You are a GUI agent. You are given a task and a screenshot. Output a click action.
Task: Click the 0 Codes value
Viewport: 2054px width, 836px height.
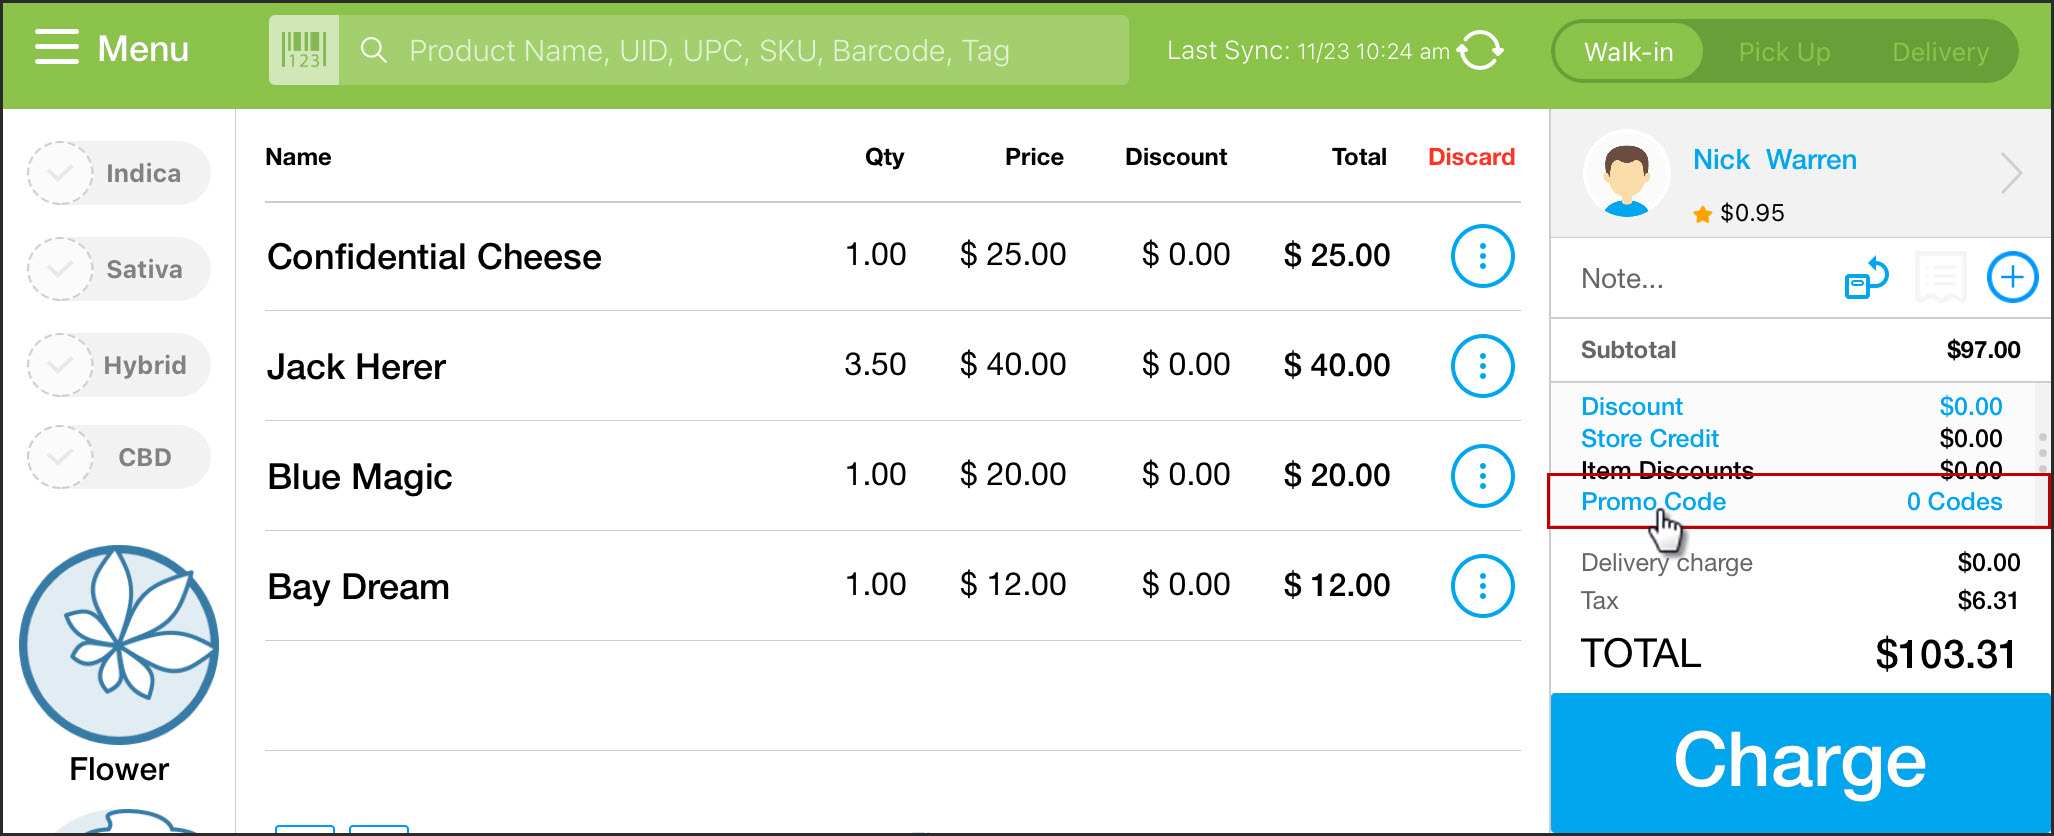coord(1954,502)
